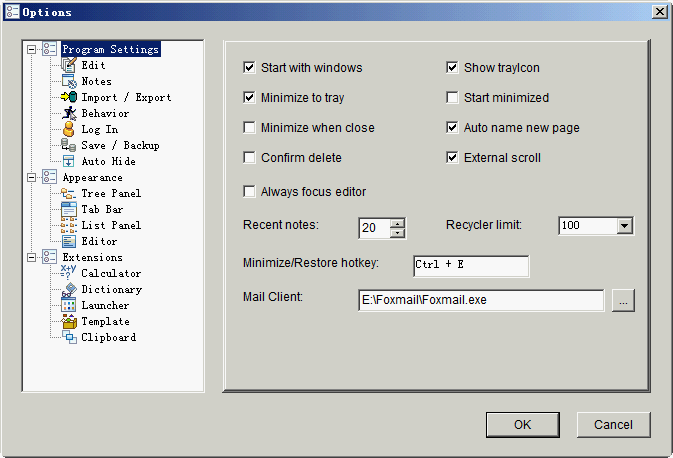Open the Recycler limit dropdown
The image size is (673, 458).
pos(624,226)
